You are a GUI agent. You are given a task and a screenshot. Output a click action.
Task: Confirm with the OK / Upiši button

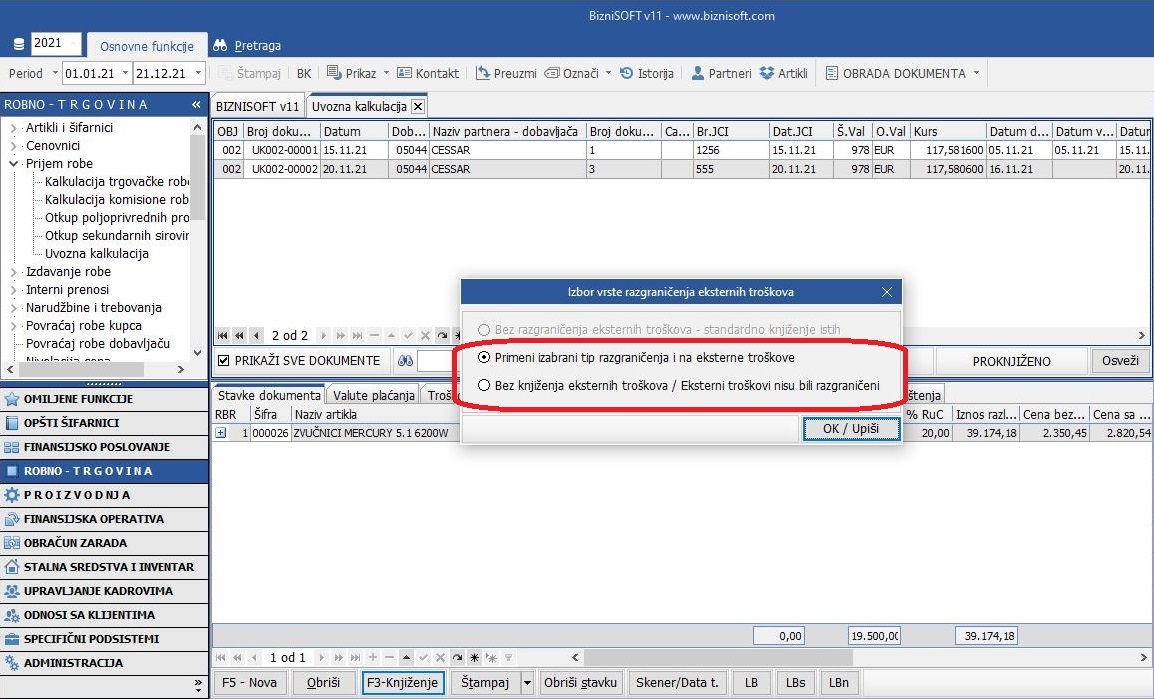(x=850, y=429)
